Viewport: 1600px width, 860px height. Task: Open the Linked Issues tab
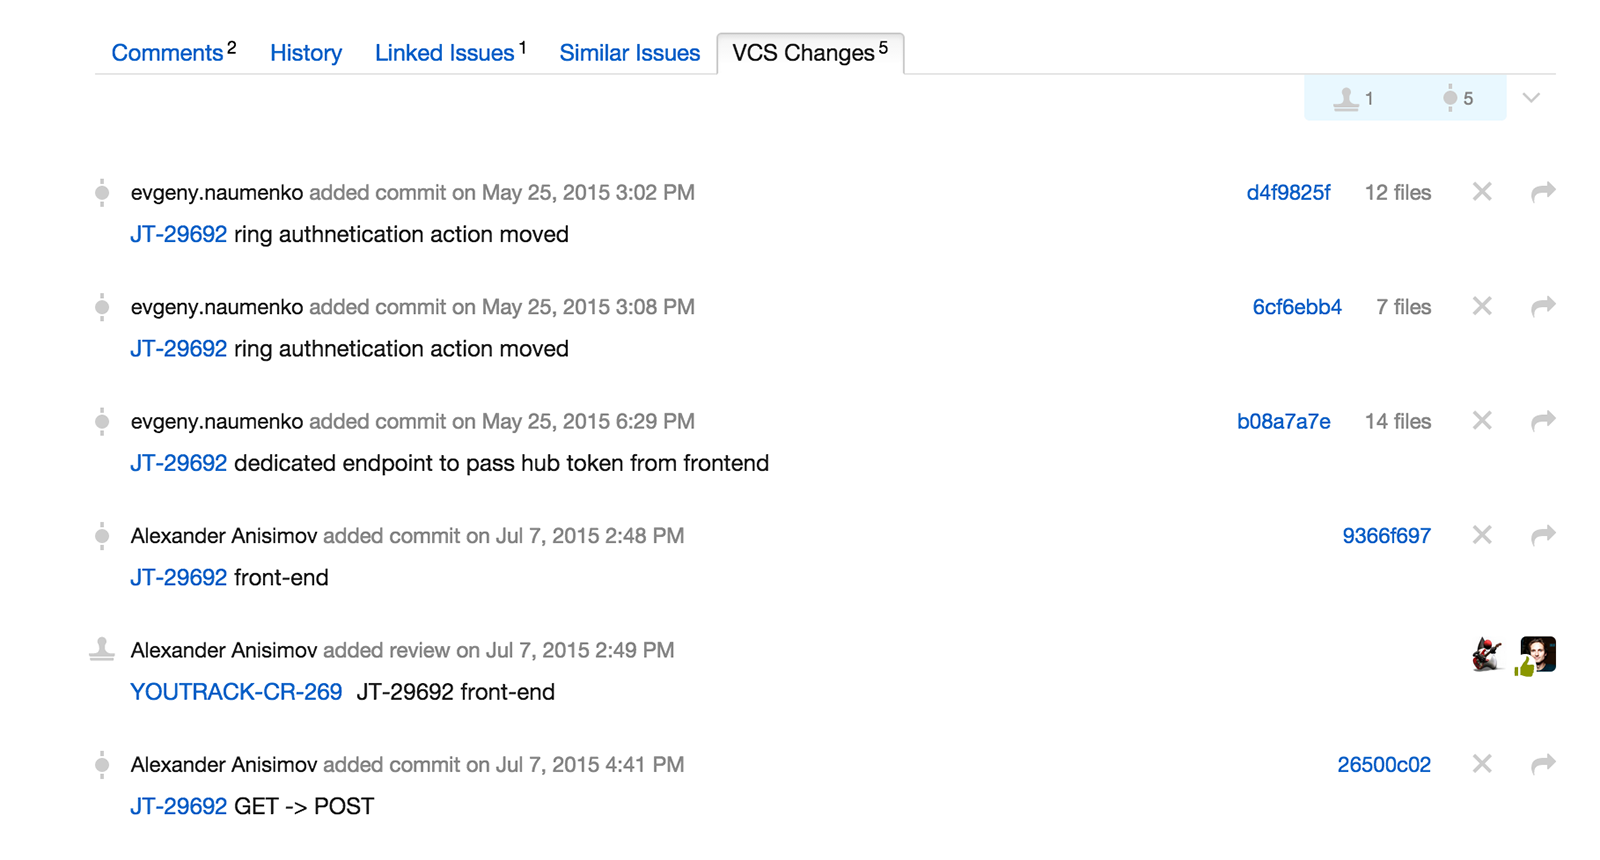point(450,52)
